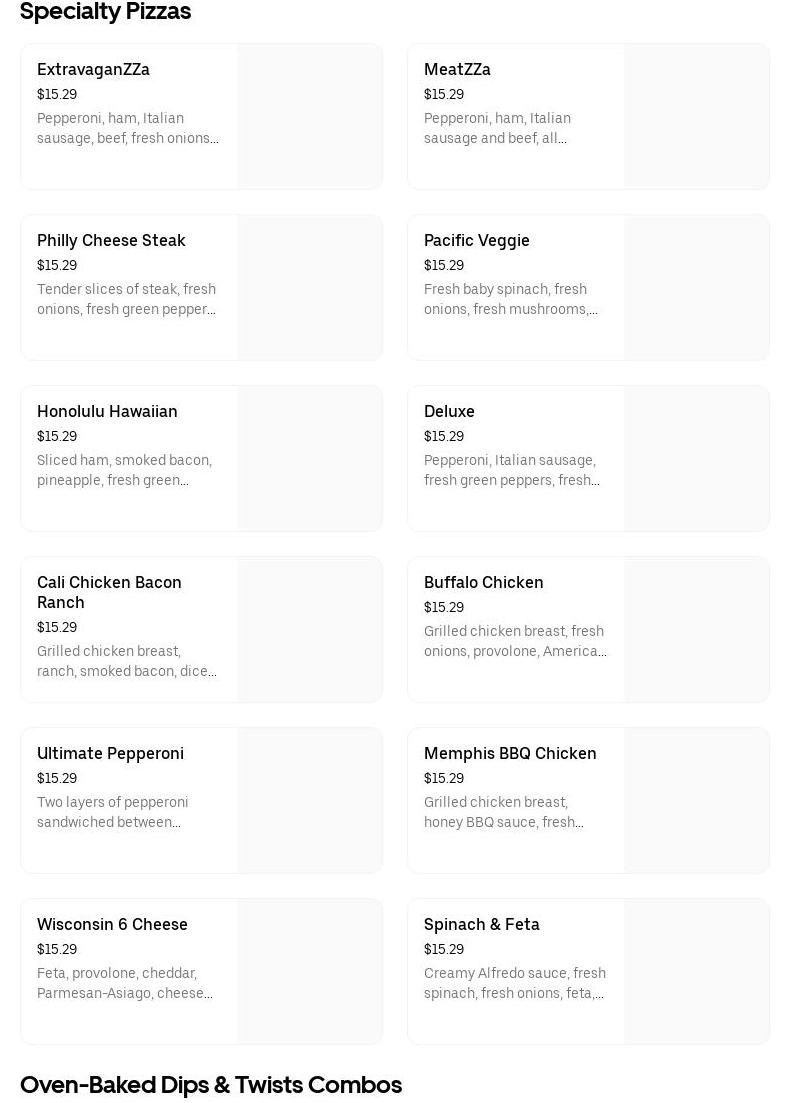The image size is (804, 1103).
Task: Open Cali Chicken Bacon Ranch pizza
Action: pos(109,592)
